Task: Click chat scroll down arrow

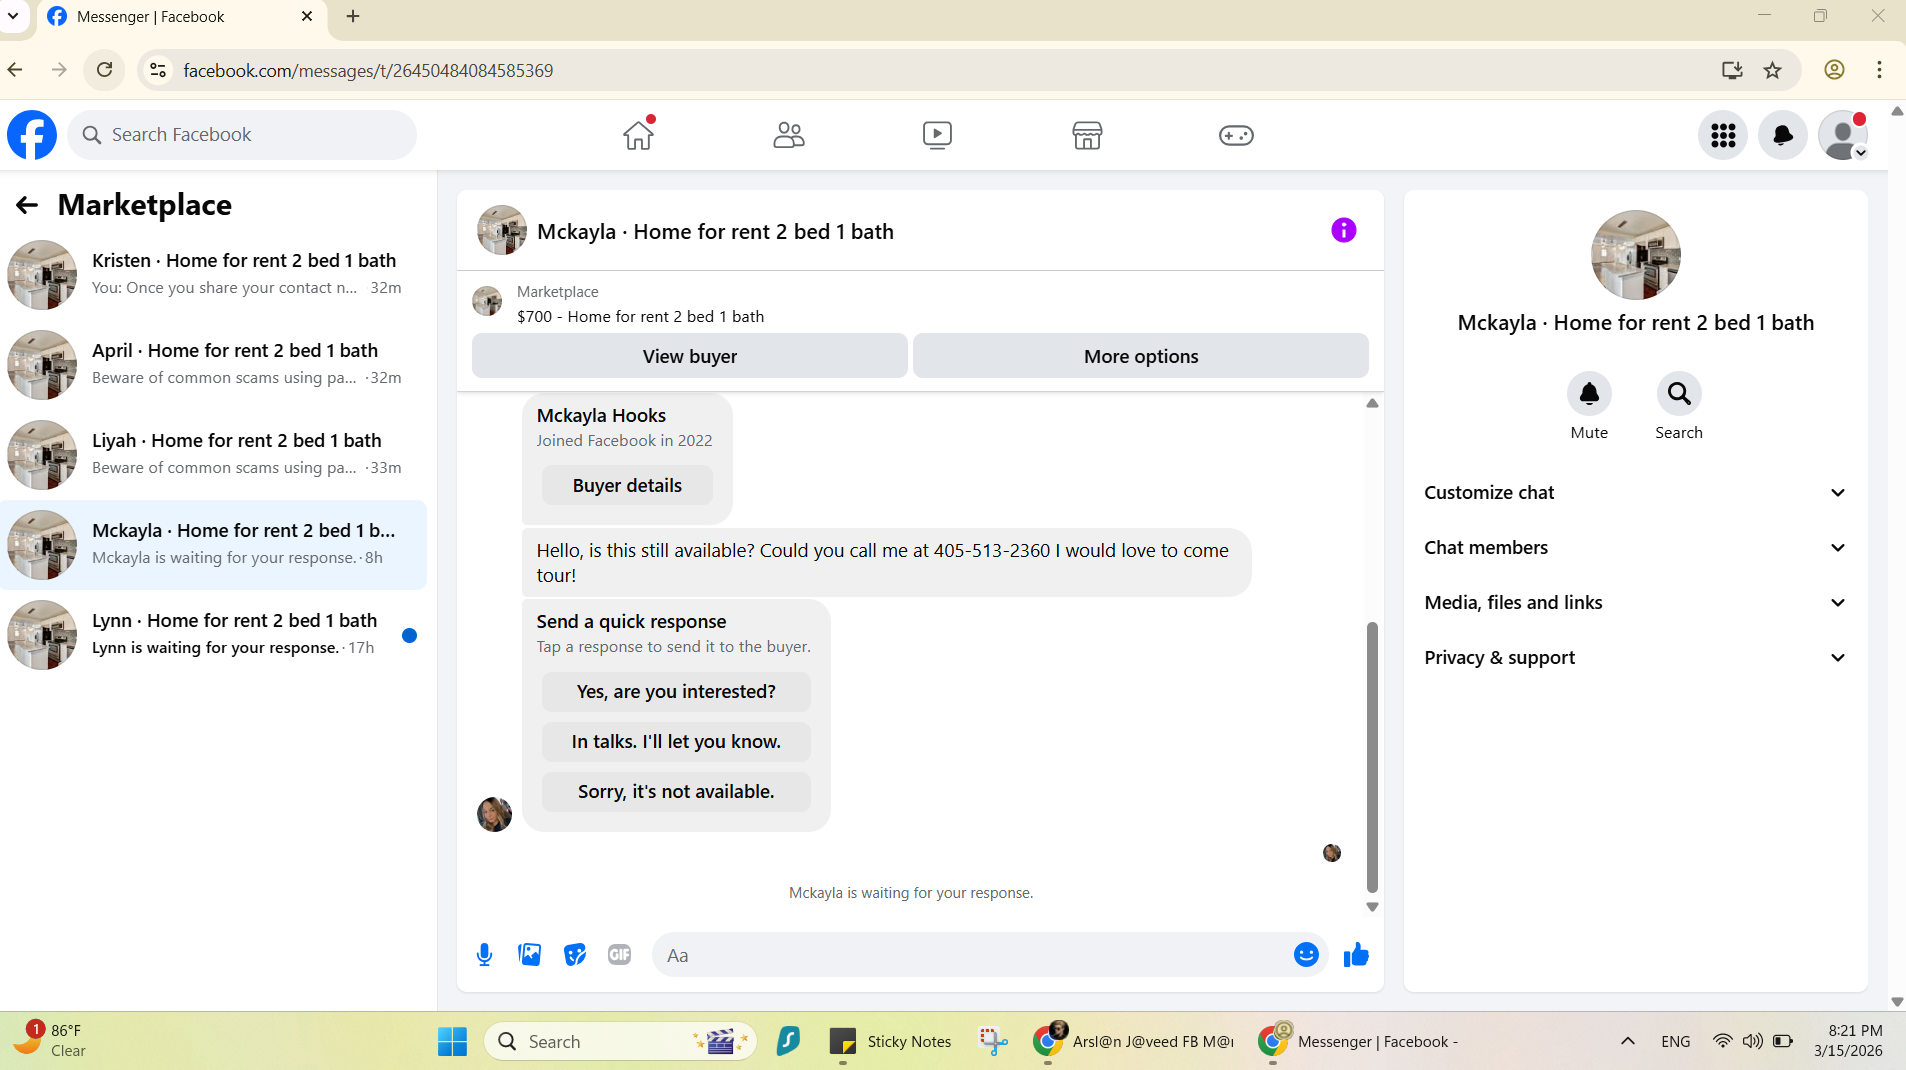Action: pyautogui.click(x=1372, y=907)
